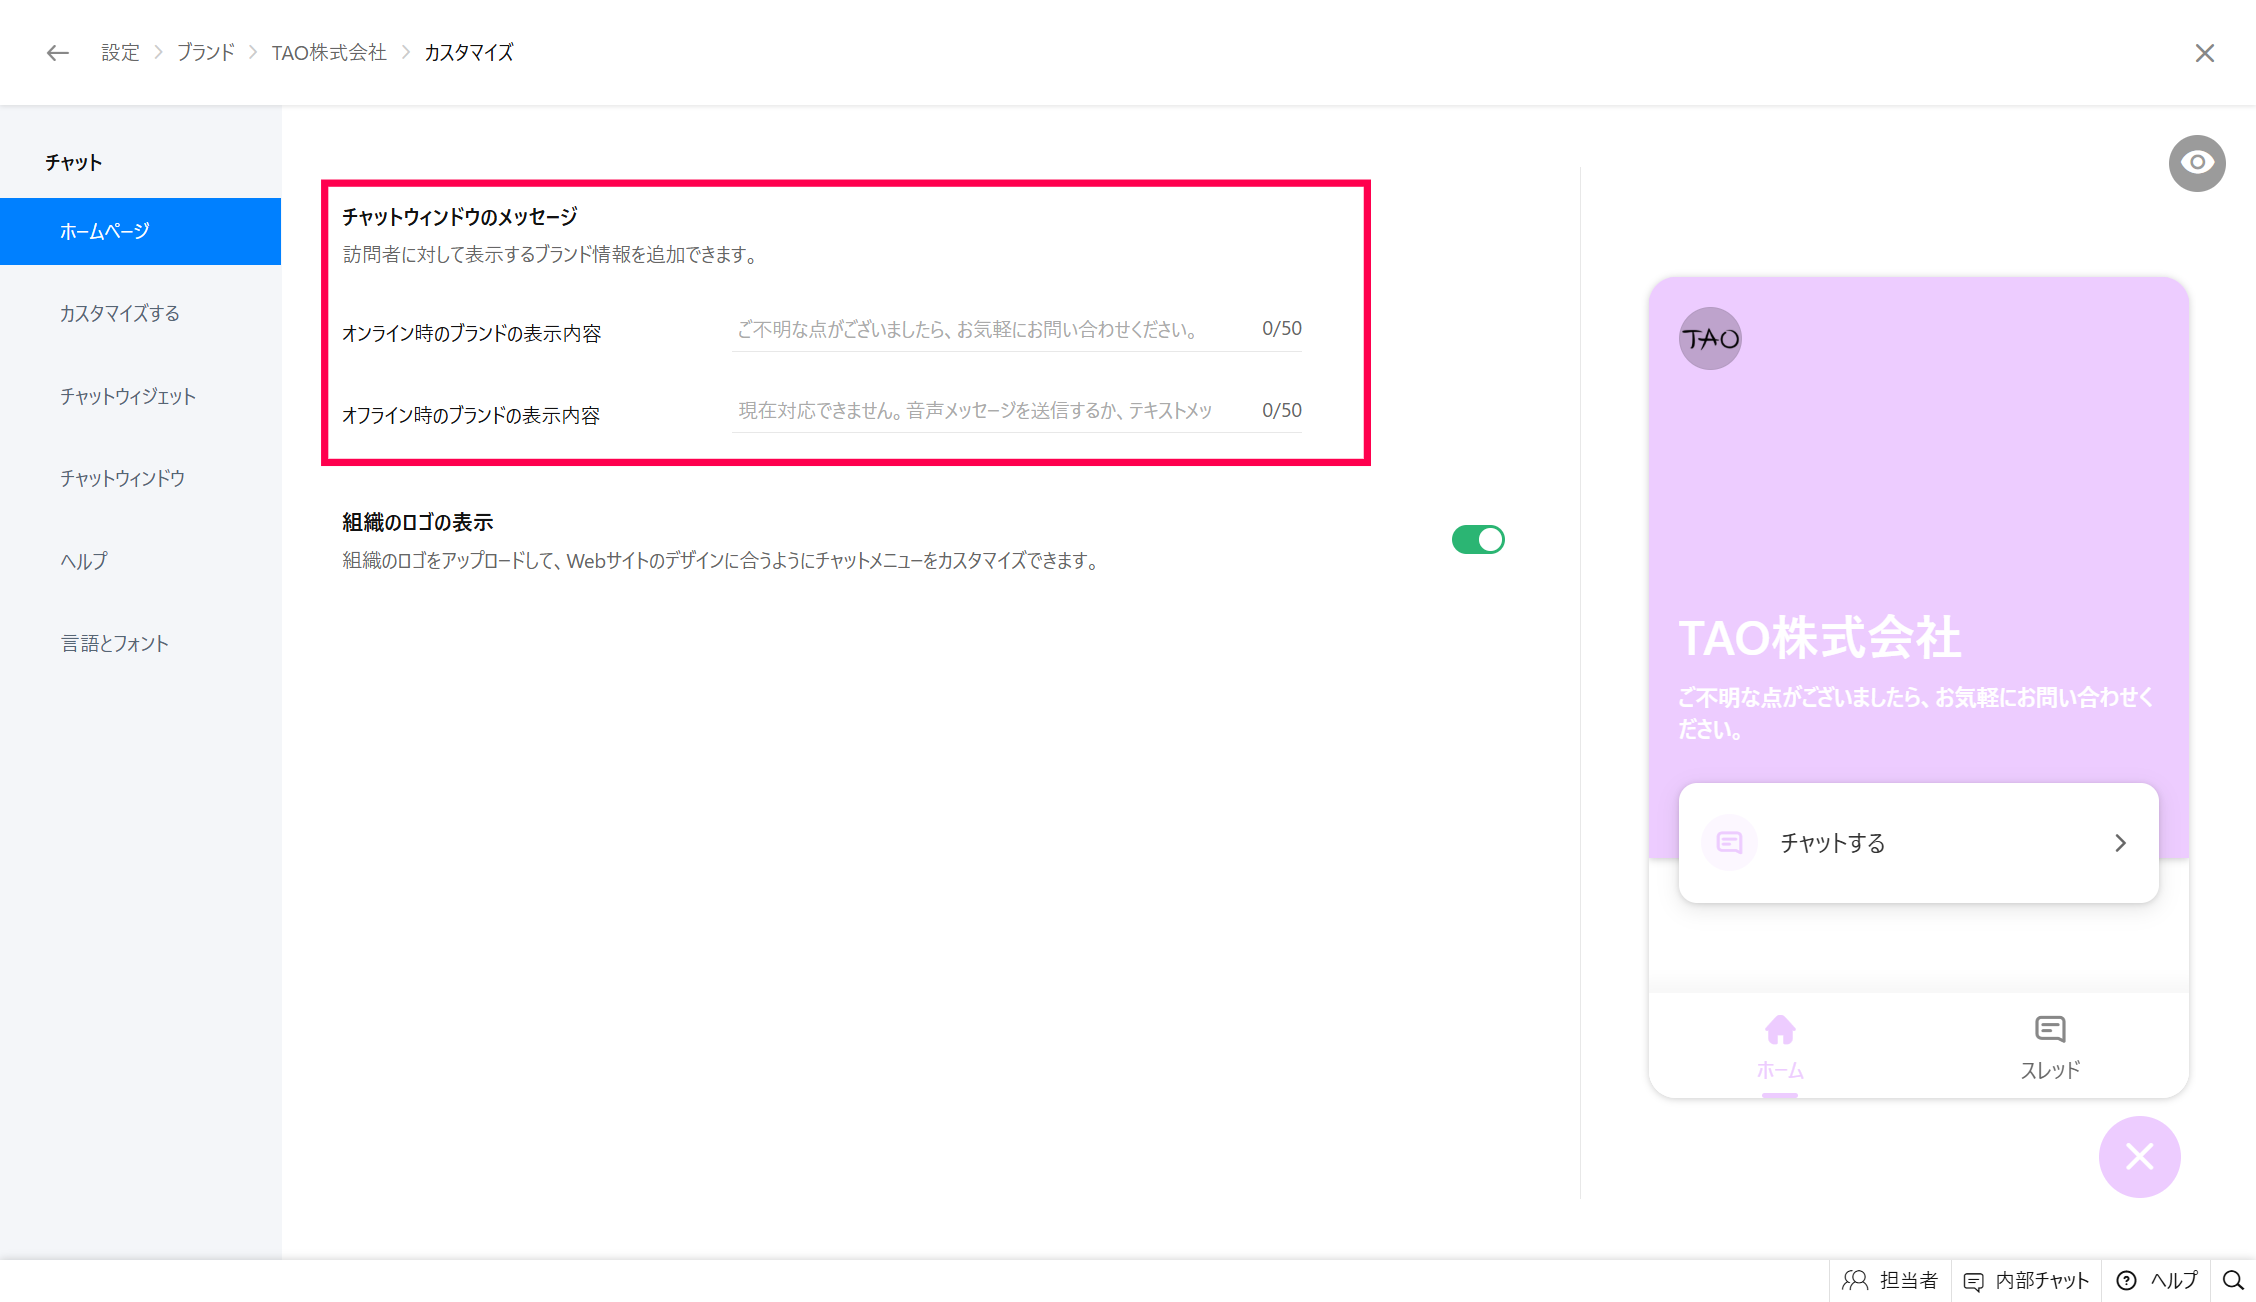Navigate to TAO株式会社 breadcrumb
The width and height of the screenshot is (2256, 1302).
coord(329,53)
